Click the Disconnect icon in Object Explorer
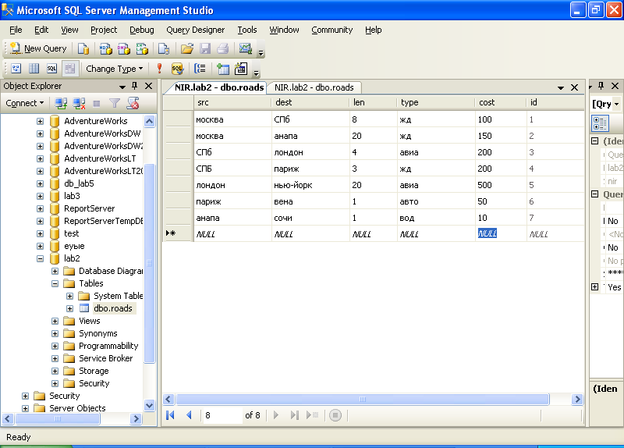 [x=79, y=103]
